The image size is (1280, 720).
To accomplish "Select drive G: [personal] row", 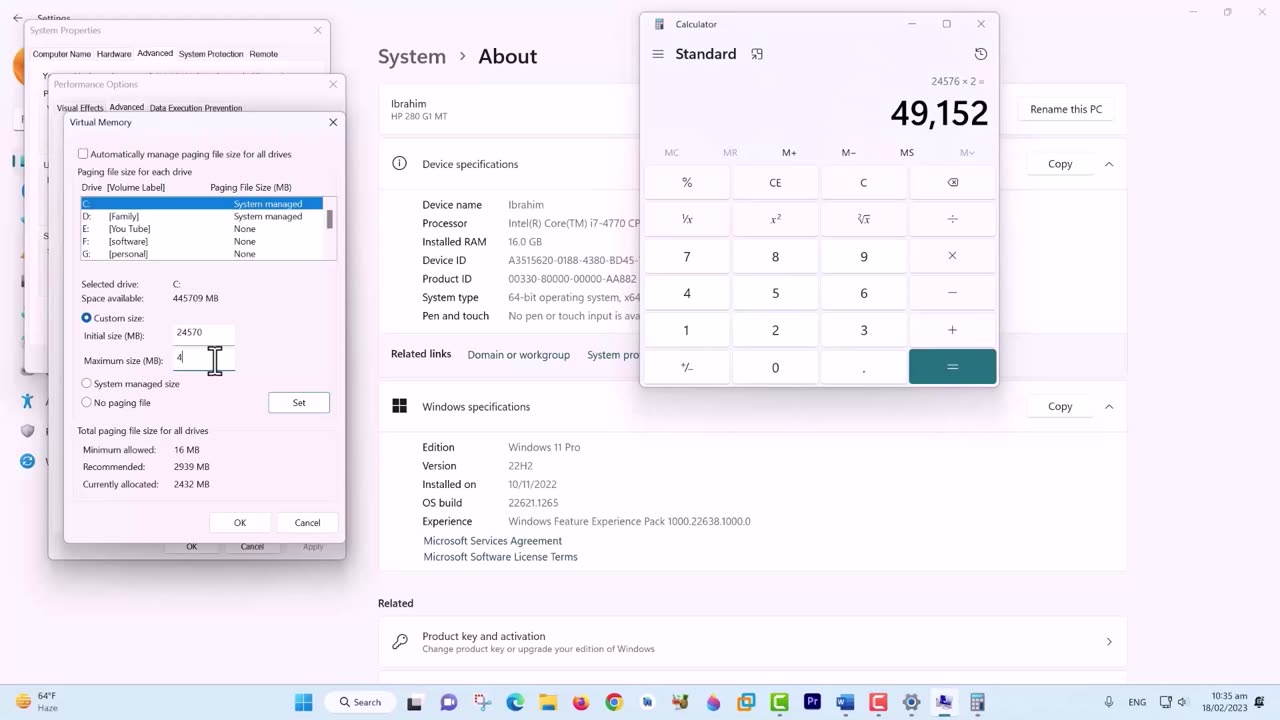I will tap(202, 254).
